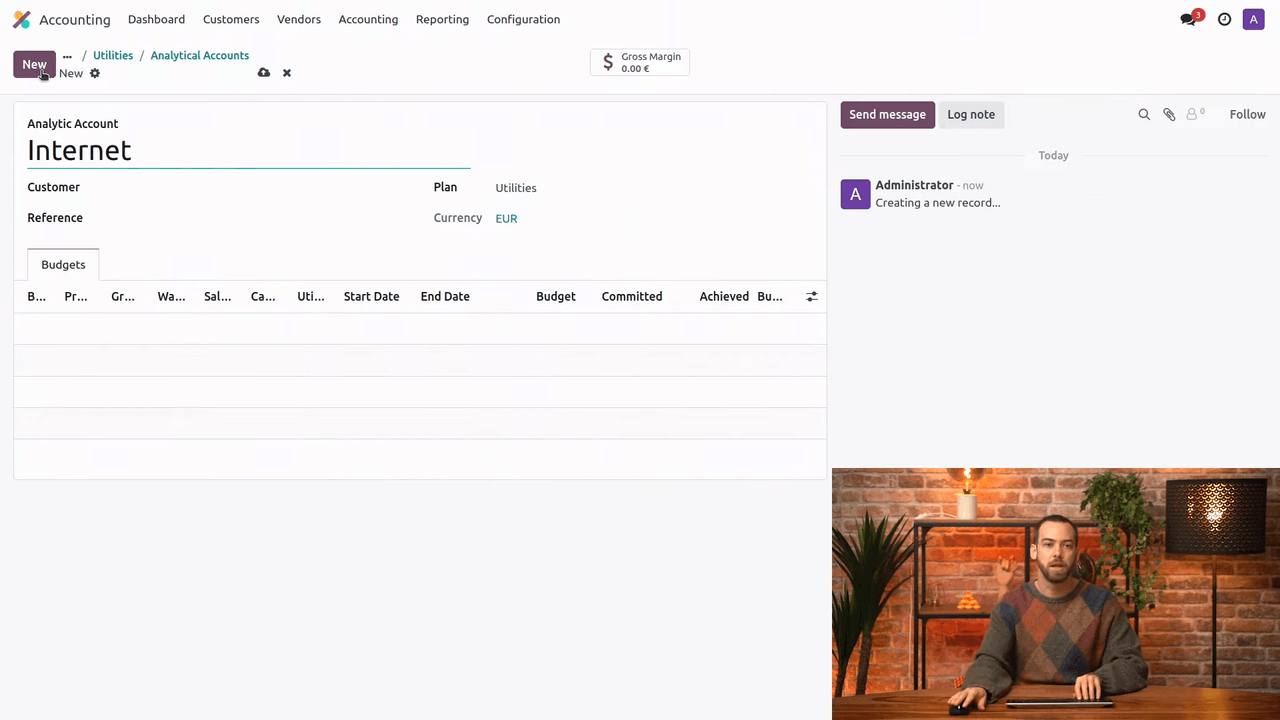
Task: Search messages with the magnifier icon
Action: [x=1144, y=115]
